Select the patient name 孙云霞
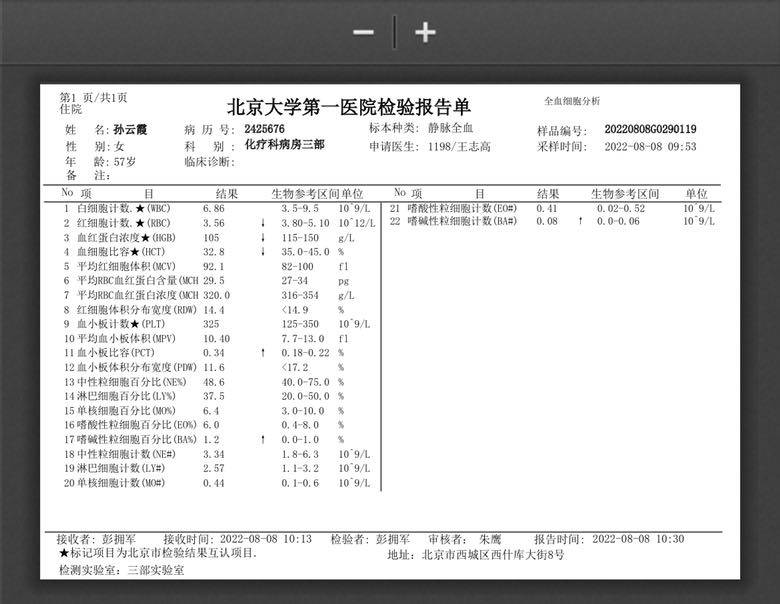This screenshot has height=604, width=780. (131, 129)
